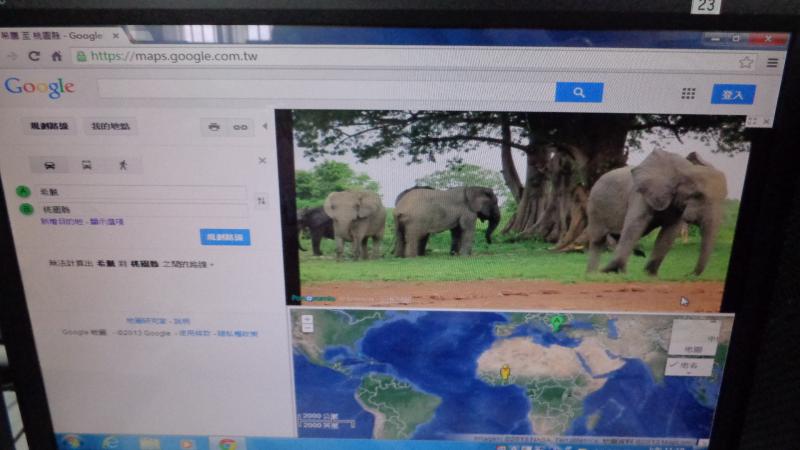The image size is (800, 450).
Task: Print the directions with printer icon
Action: point(214,127)
